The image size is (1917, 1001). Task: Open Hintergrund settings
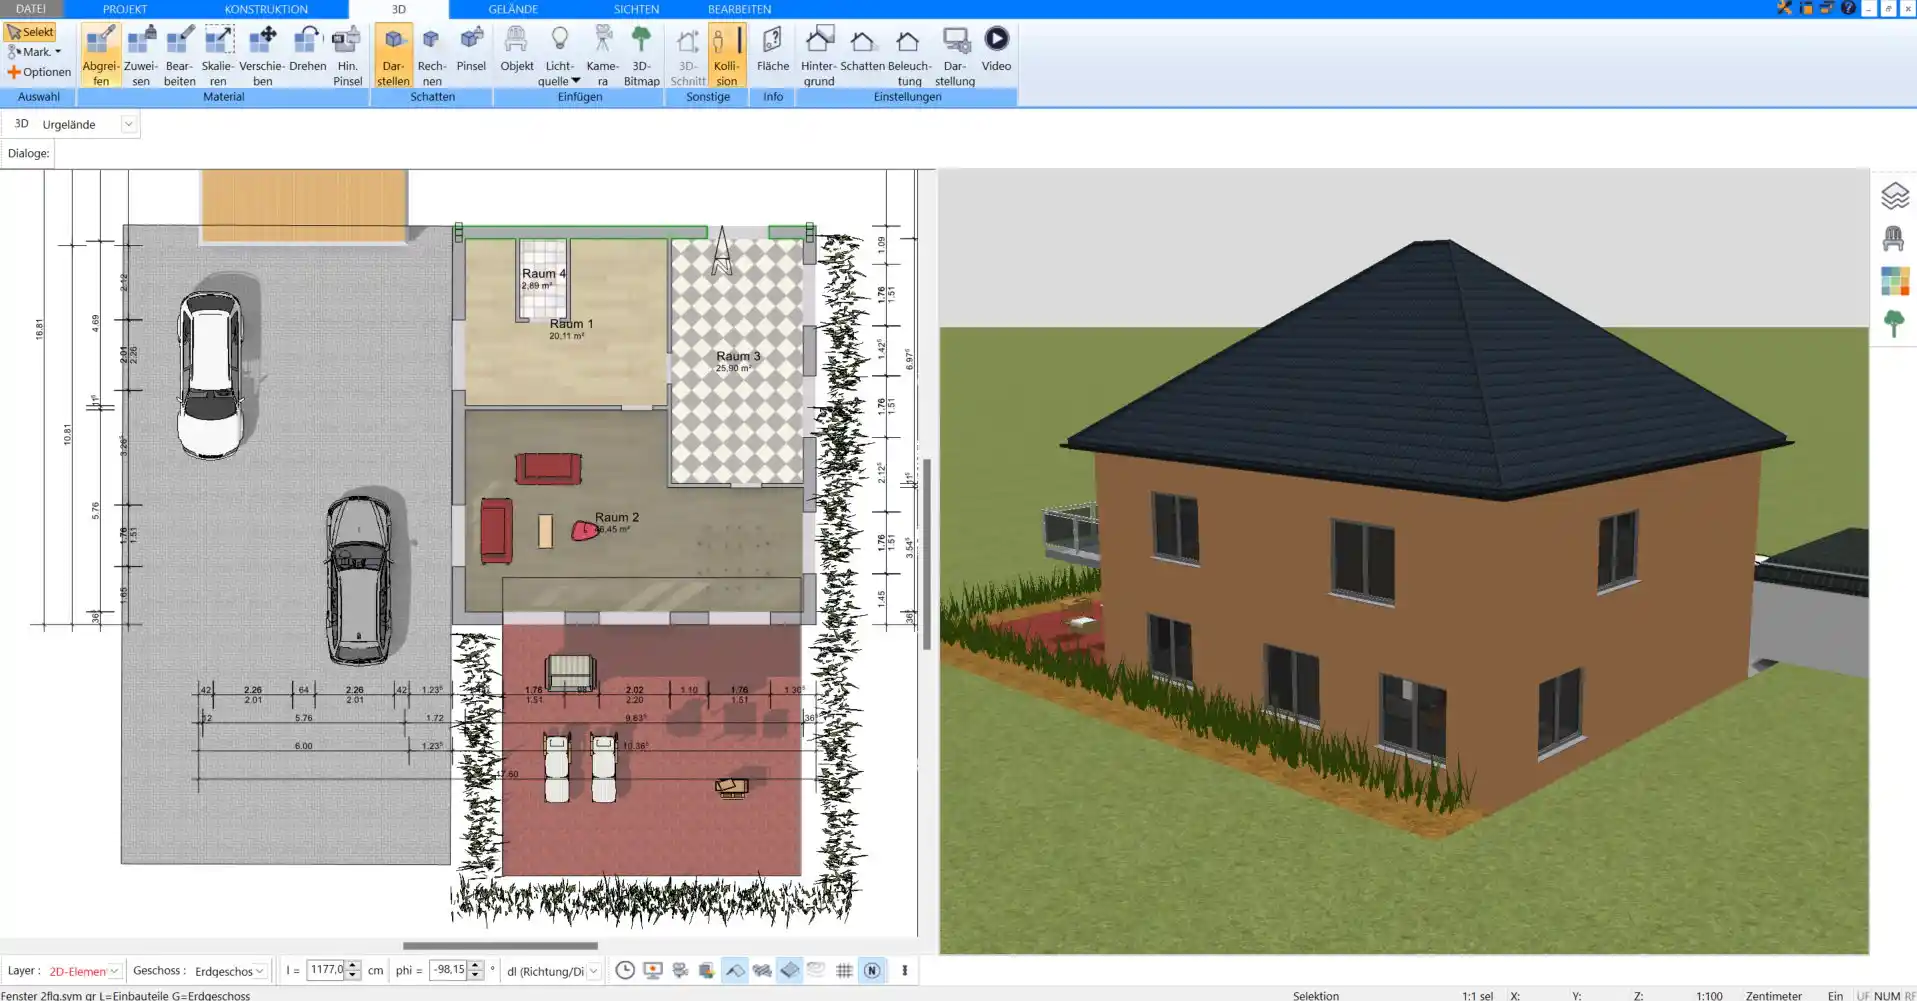[818, 56]
